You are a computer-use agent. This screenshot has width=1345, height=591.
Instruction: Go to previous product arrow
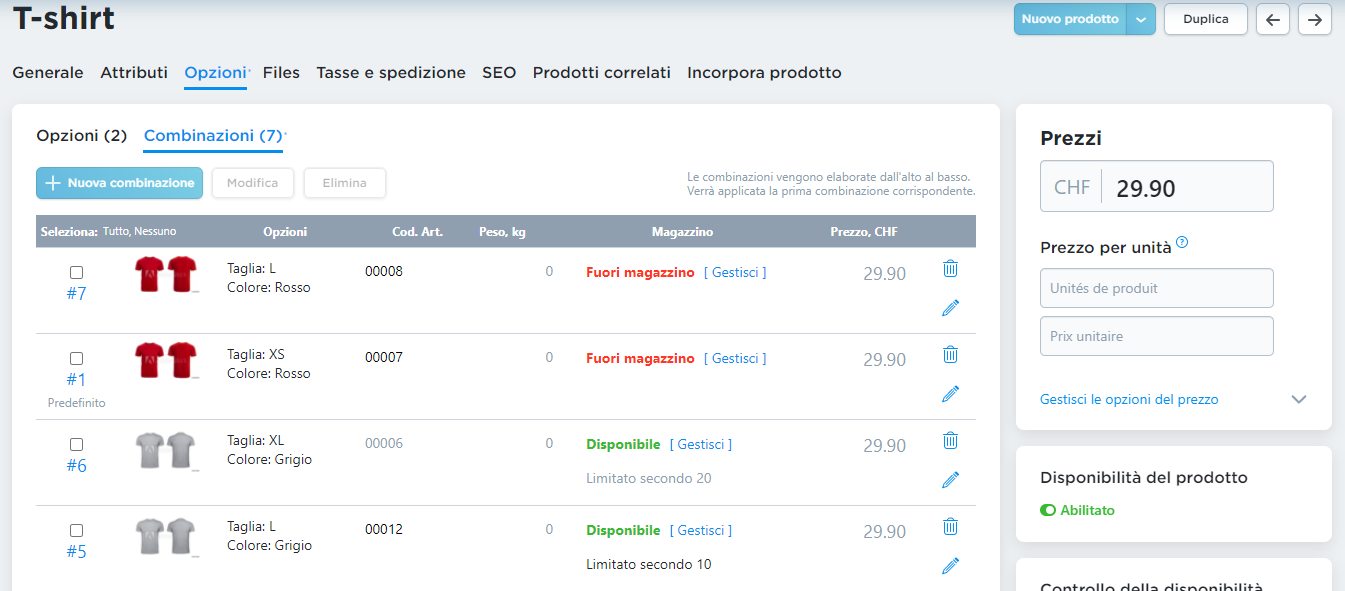click(1272, 19)
